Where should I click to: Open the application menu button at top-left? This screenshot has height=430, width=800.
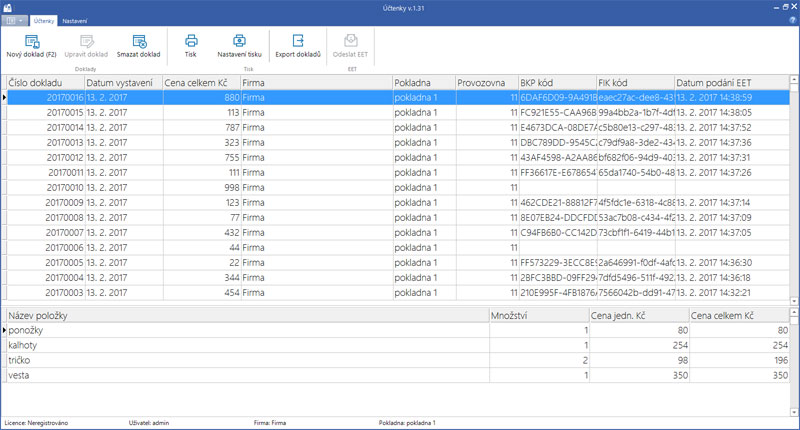[x=14, y=20]
